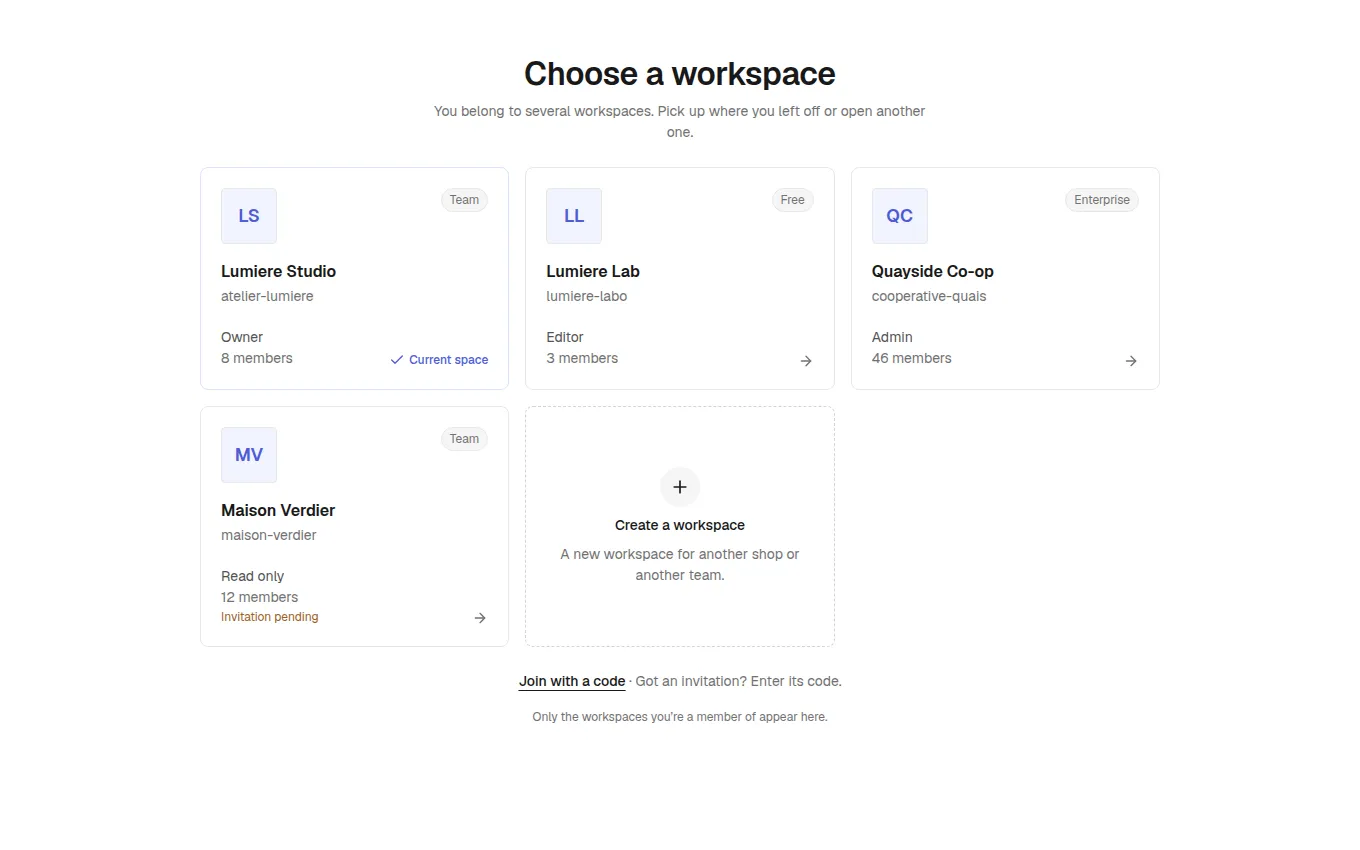Select the Quayside Co-op workspace title
This screenshot has width=1360, height=850.
pos(933,271)
